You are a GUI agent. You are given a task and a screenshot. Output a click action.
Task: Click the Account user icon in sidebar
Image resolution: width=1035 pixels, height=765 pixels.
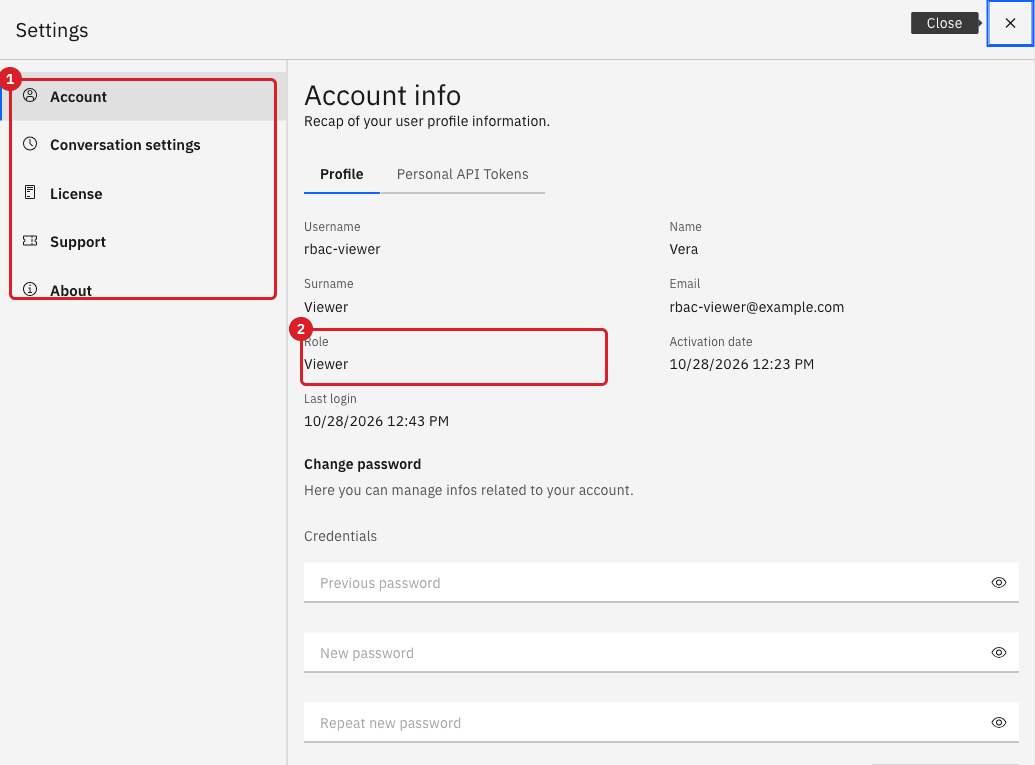click(30, 96)
